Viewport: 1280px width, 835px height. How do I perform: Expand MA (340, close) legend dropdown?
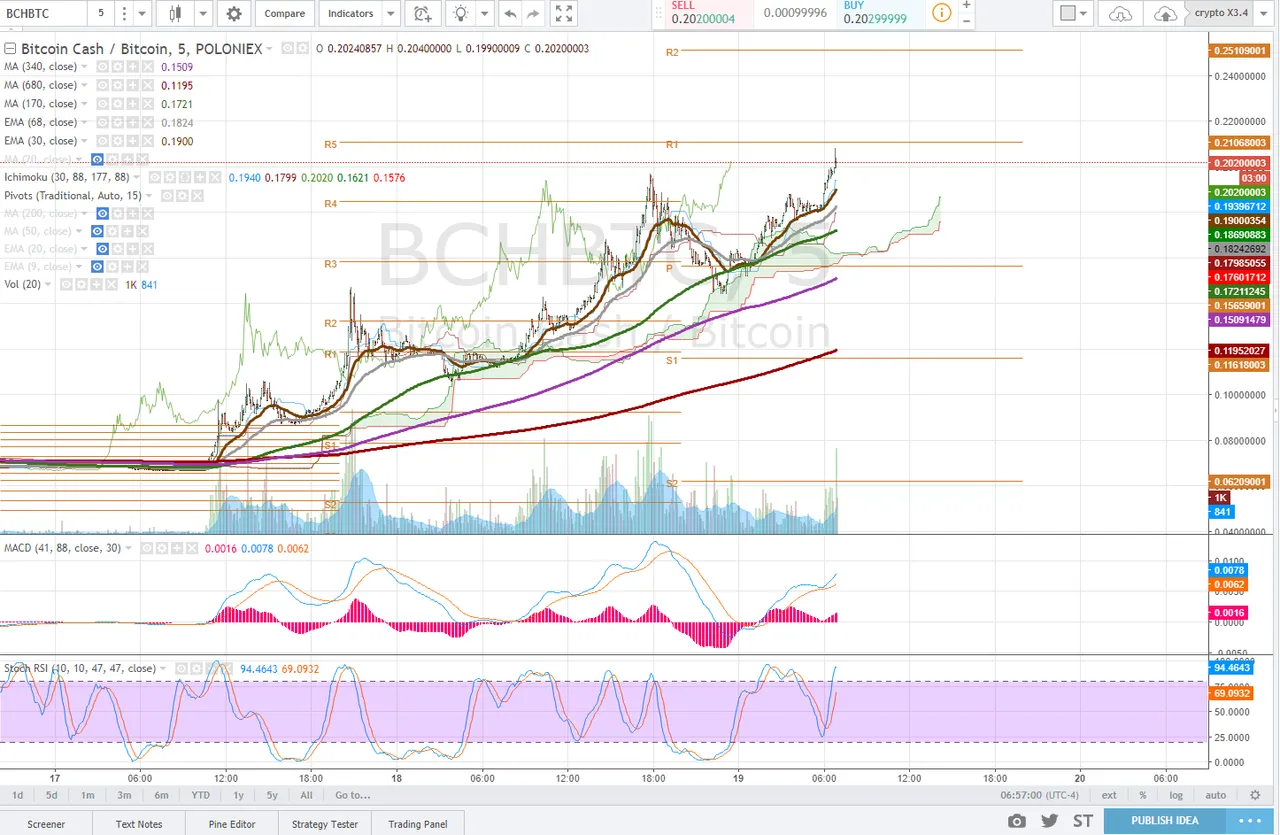coord(85,67)
